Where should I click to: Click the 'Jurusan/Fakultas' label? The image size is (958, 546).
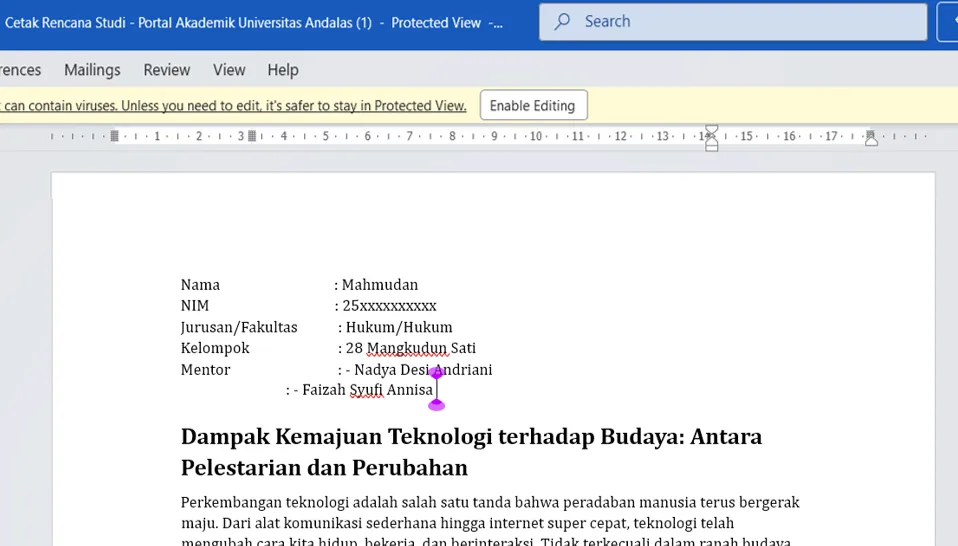[239, 328]
